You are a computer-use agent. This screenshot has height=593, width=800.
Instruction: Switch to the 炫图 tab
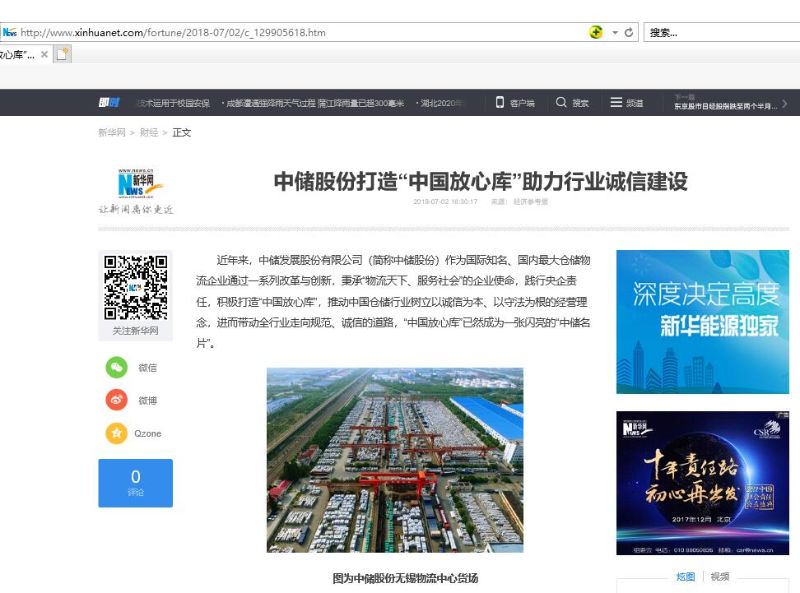click(x=685, y=577)
